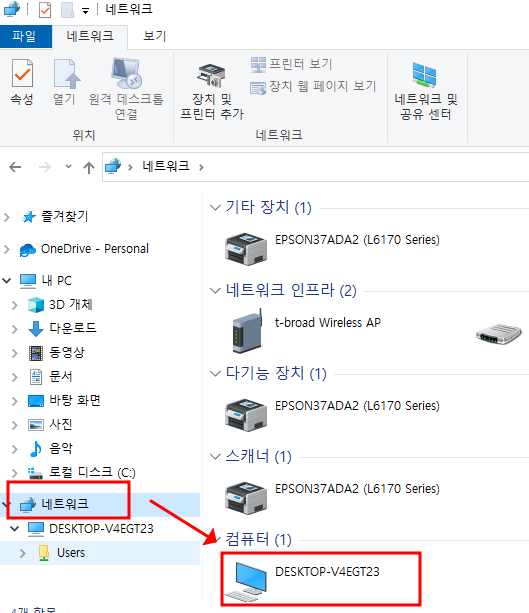Go back with the back arrow
The image size is (529, 613).
click(x=15, y=167)
